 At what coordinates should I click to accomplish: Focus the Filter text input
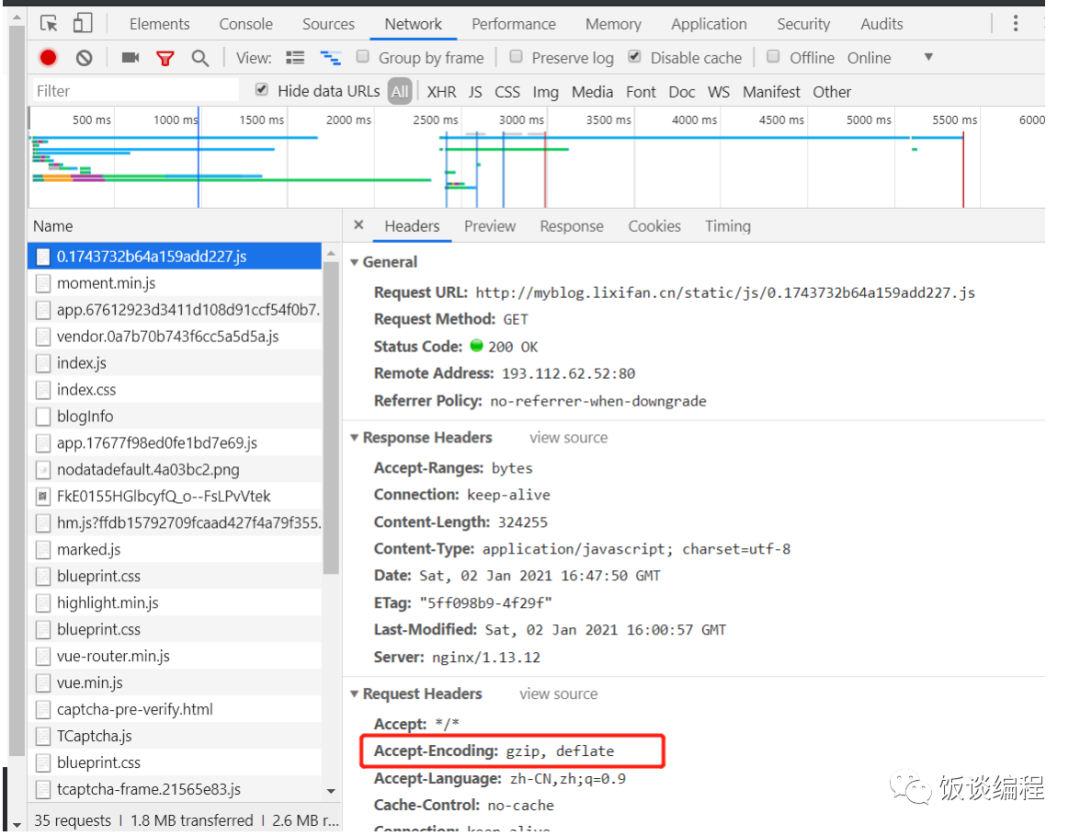(x=136, y=91)
